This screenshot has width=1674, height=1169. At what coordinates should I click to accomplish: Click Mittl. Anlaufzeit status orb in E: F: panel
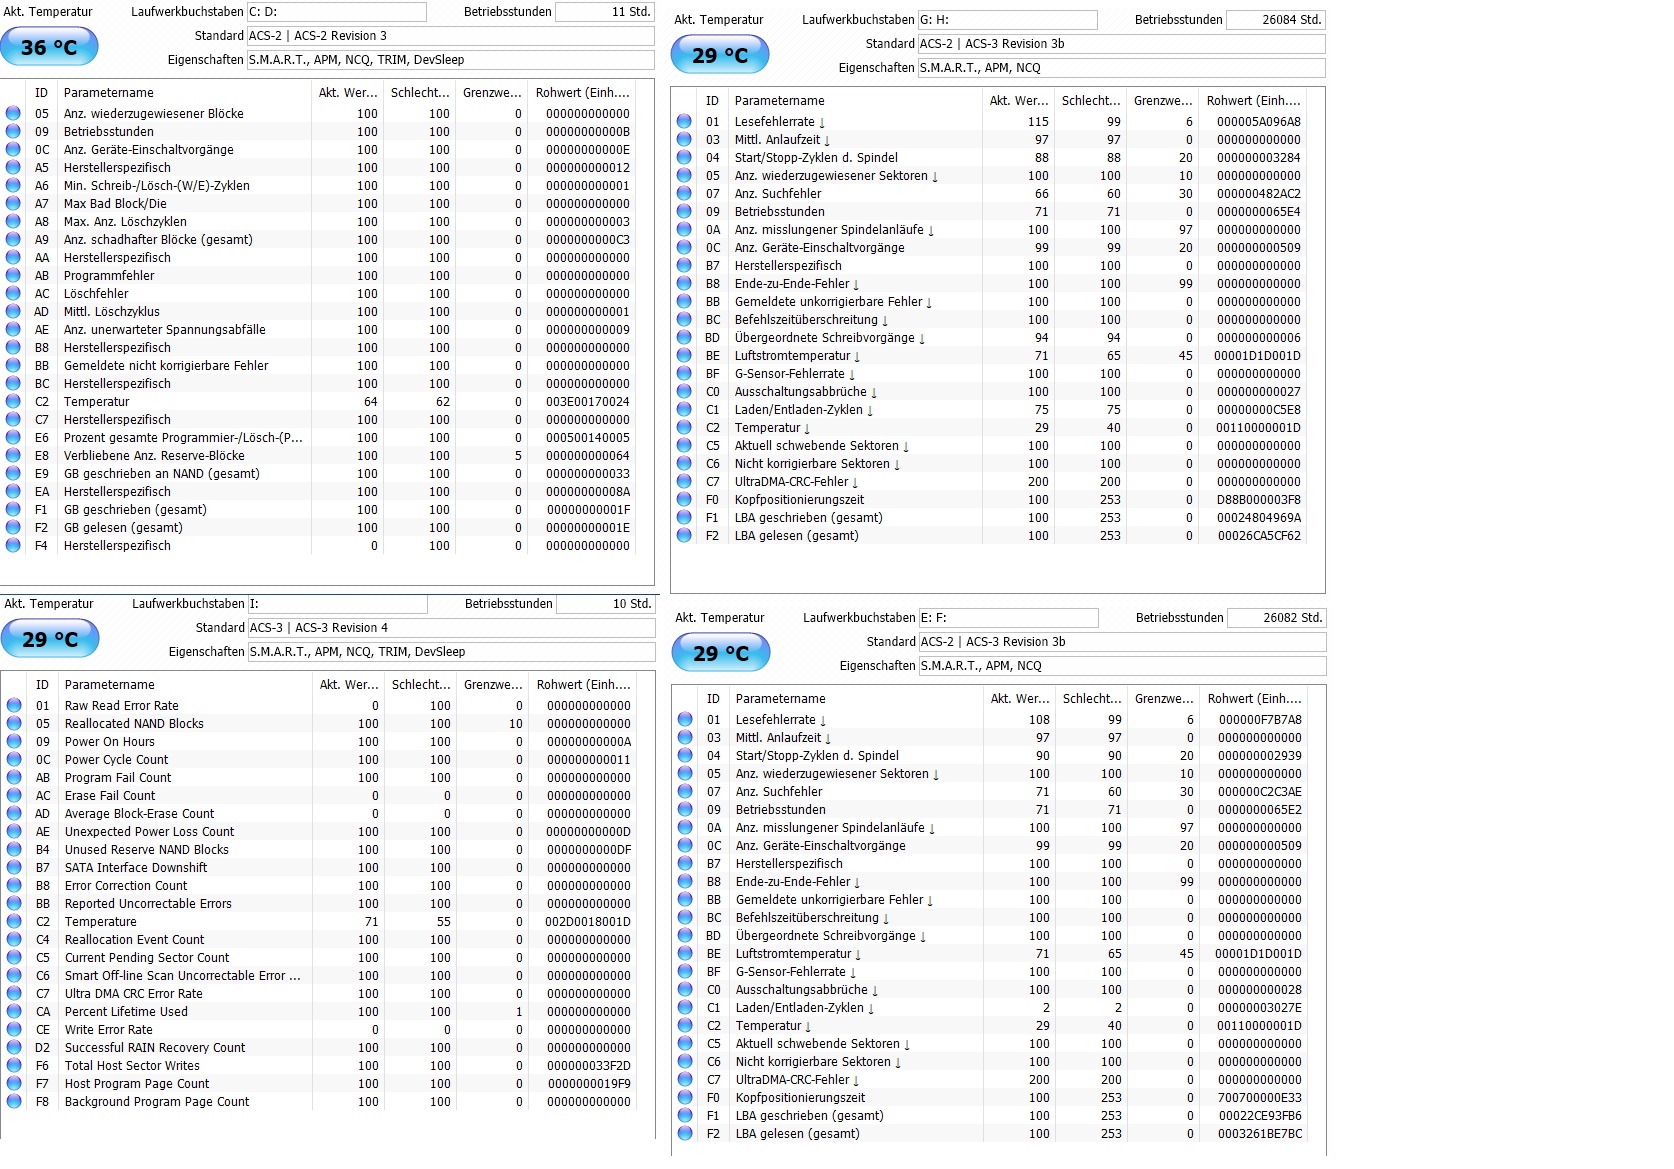(685, 737)
